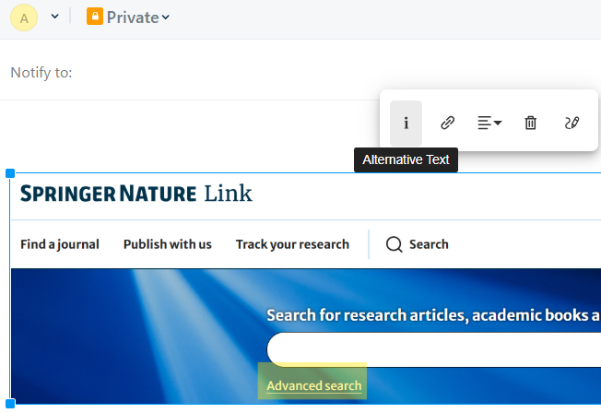This screenshot has height=413, width=601.
Task: Click the yellow user avatar A
Action: 24,18
